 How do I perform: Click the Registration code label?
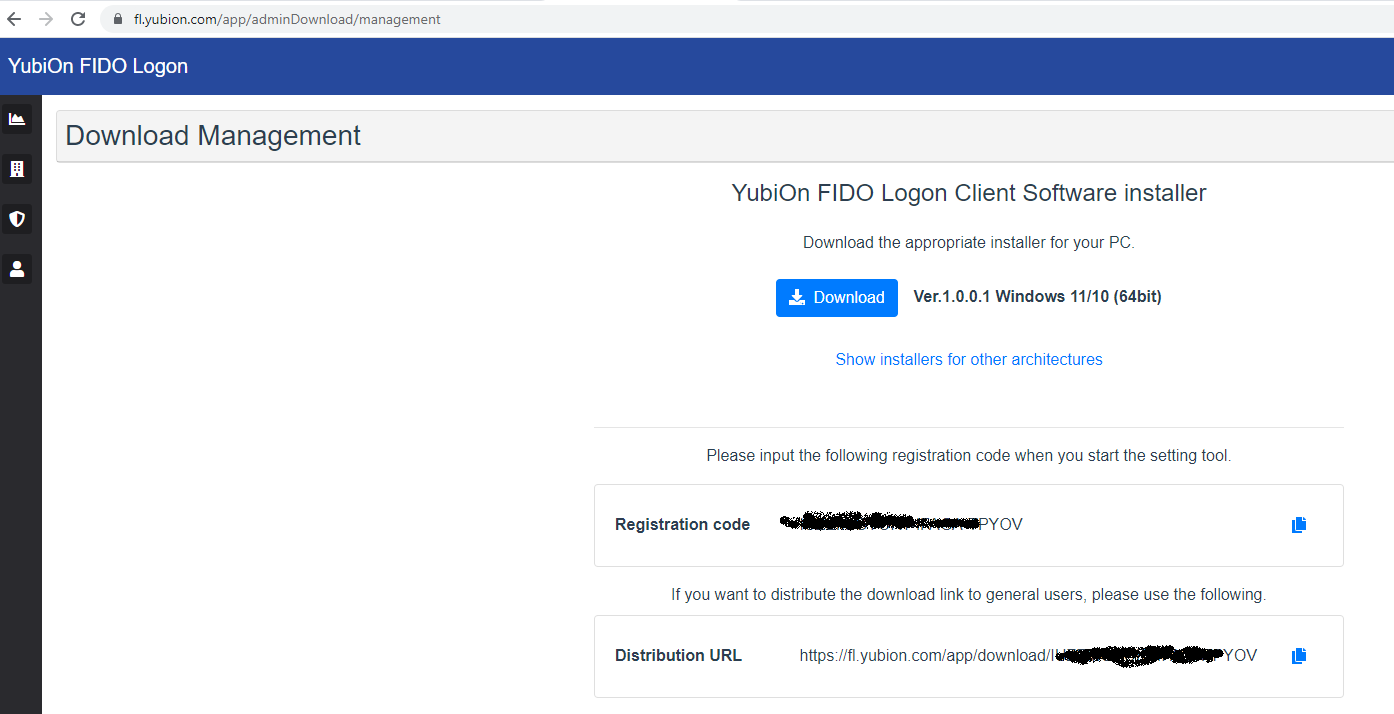682,525
